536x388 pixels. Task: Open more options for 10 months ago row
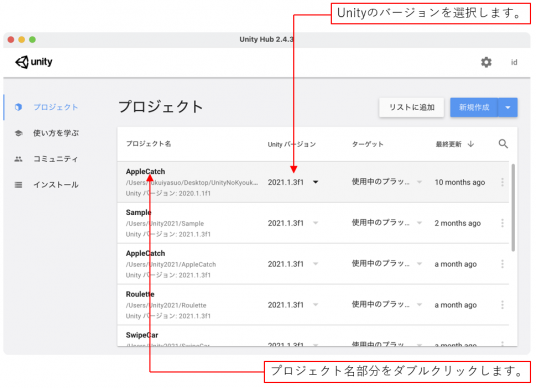pyautogui.click(x=502, y=182)
